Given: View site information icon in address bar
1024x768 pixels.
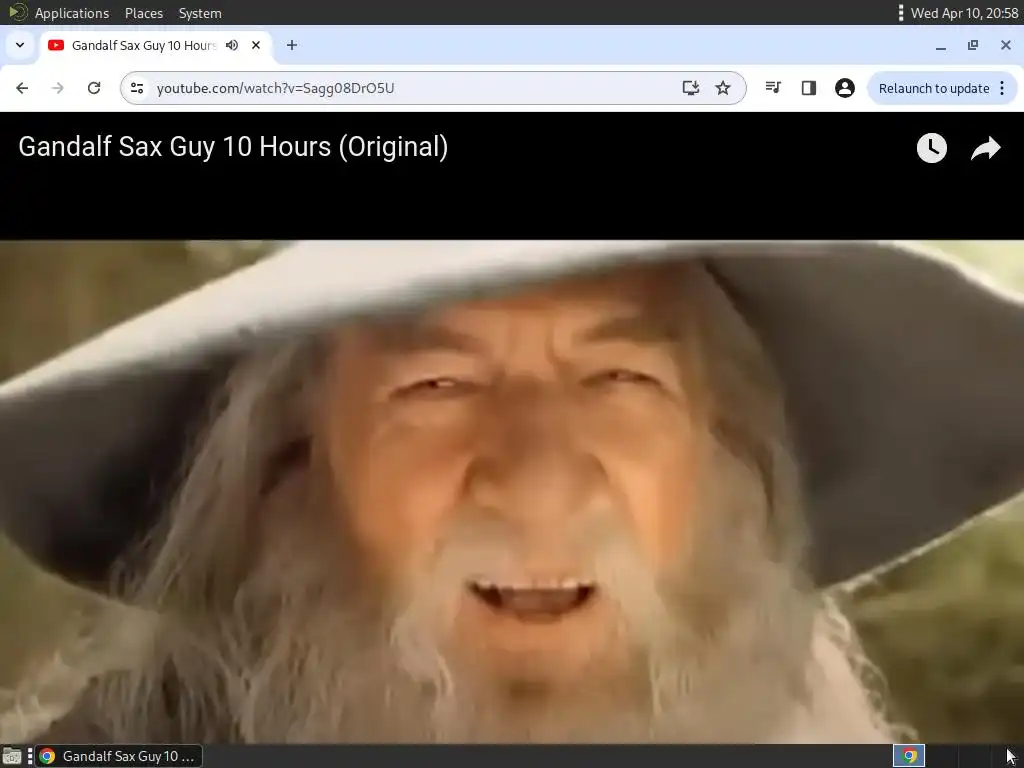Looking at the screenshot, I should pos(137,88).
